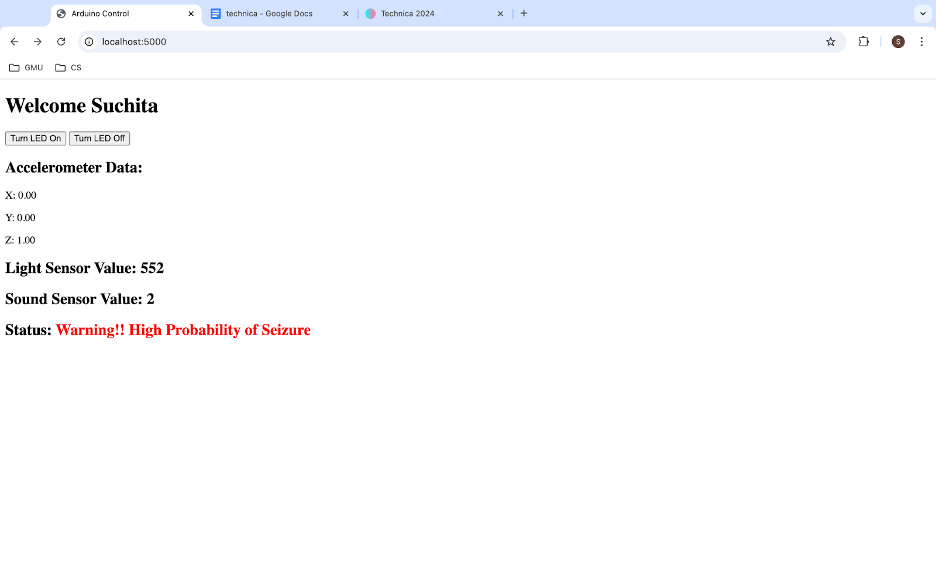Viewport: 936px width, 586px height.
Task: Close the Technica 2024 tab
Action: click(500, 14)
